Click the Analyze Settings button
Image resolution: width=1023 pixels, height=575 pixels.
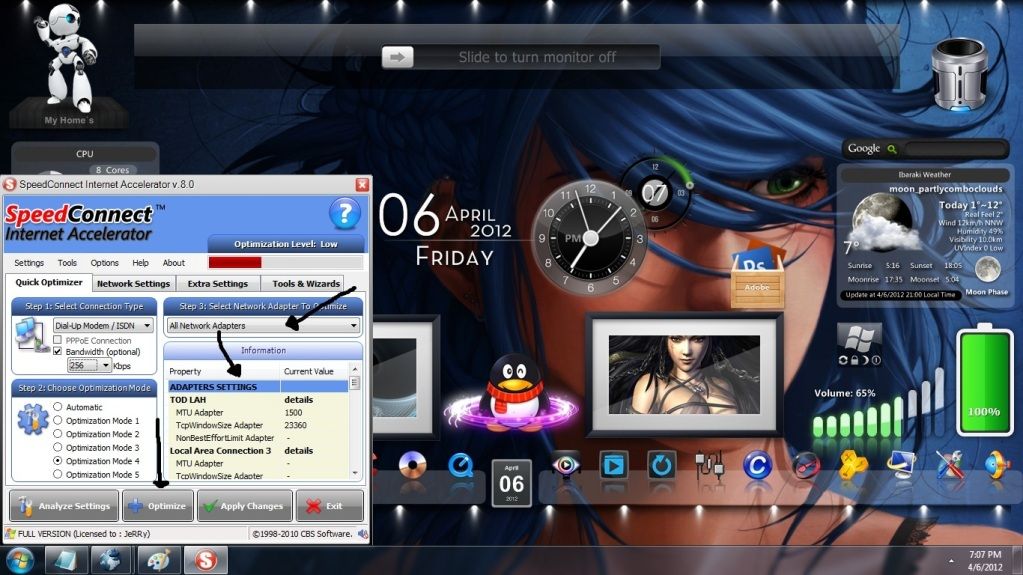pyautogui.click(x=64, y=506)
